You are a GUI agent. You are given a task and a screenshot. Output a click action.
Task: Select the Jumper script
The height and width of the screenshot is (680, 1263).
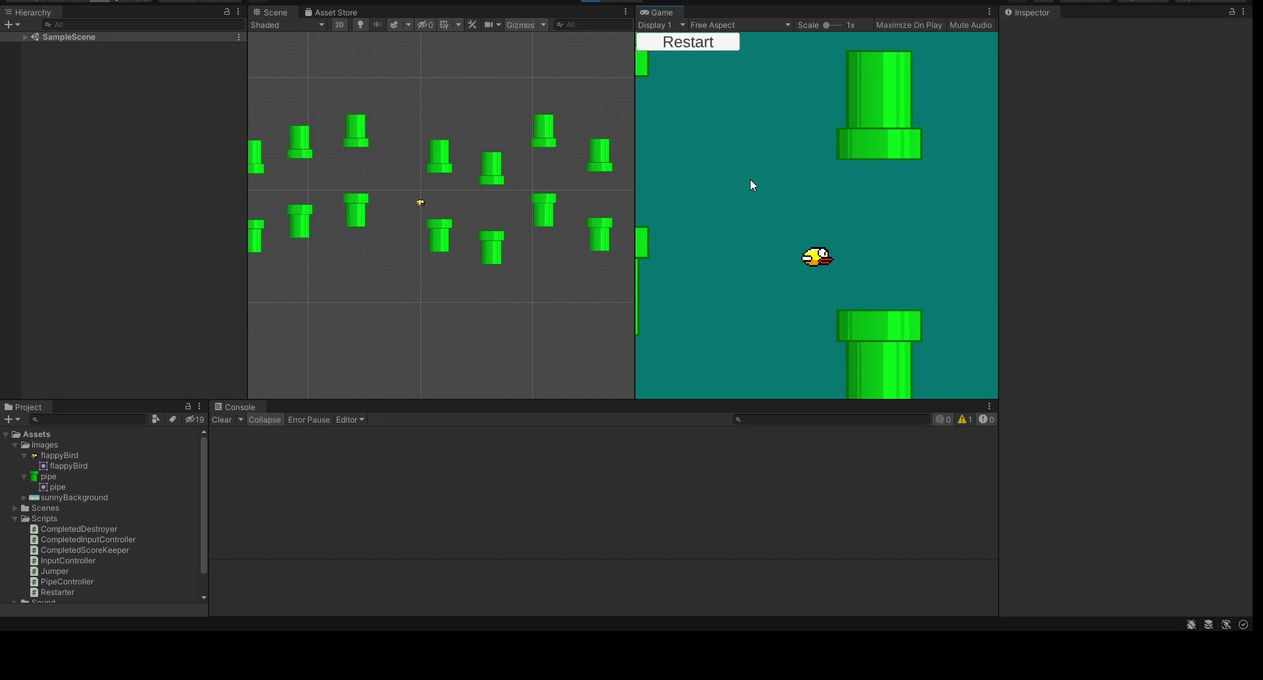coord(49,571)
